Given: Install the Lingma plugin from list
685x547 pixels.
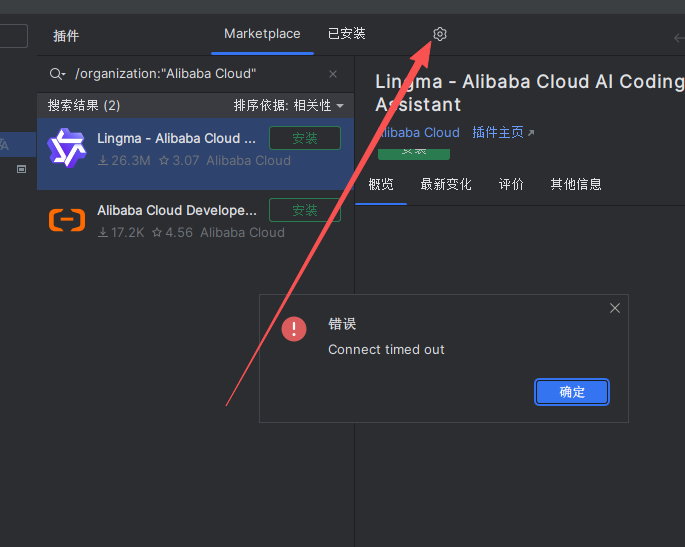Looking at the screenshot, I should pos(305,138).
